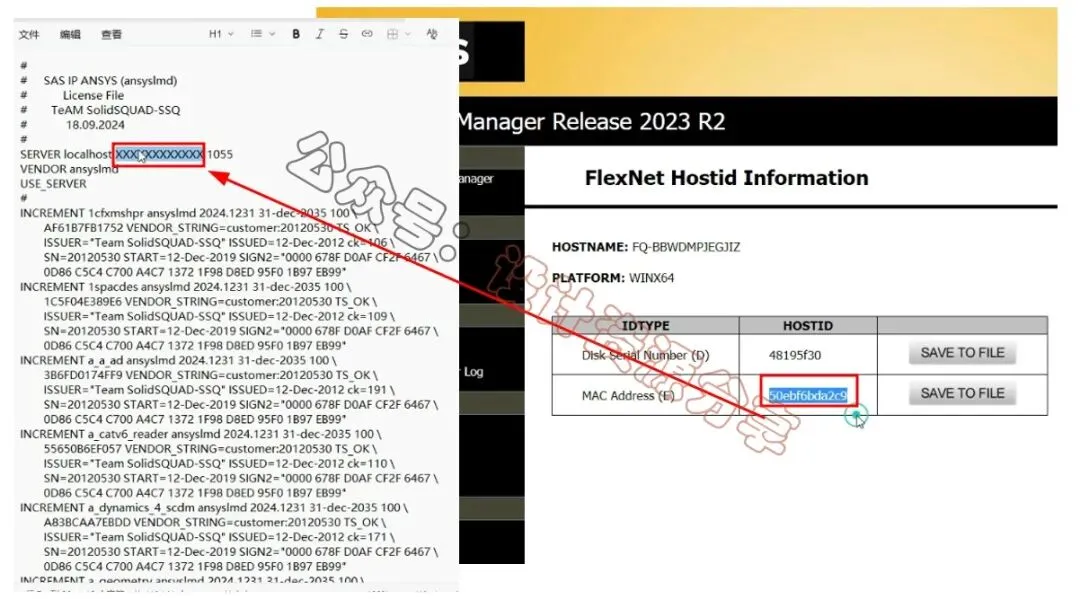
Task: Click the 'INCREMENT a_dynamics_4_scdm ansyslmd' line
Action: click(214, 507)
